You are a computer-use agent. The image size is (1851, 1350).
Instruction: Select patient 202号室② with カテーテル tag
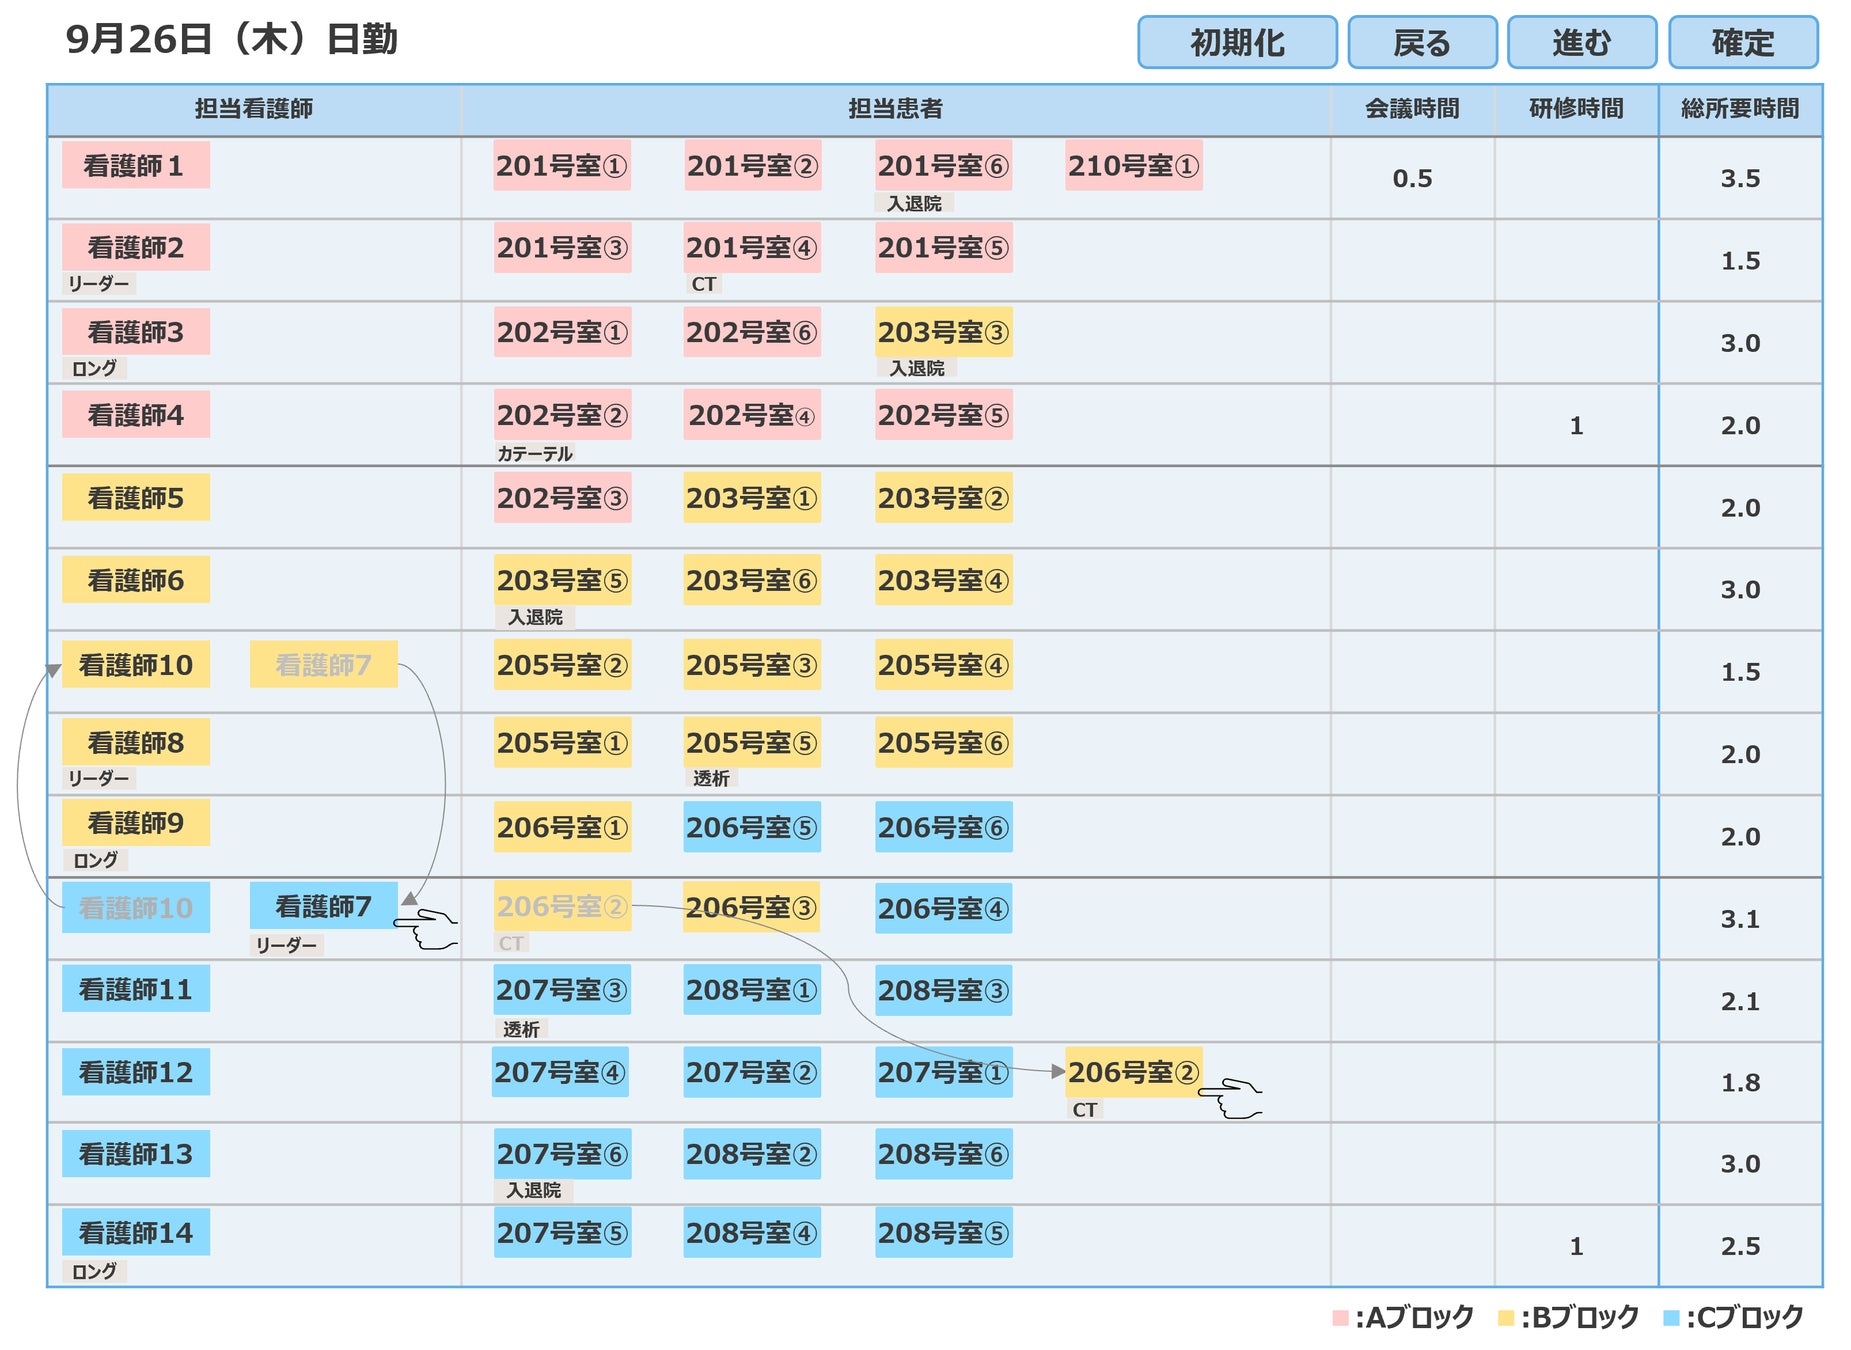pos(563,414)
